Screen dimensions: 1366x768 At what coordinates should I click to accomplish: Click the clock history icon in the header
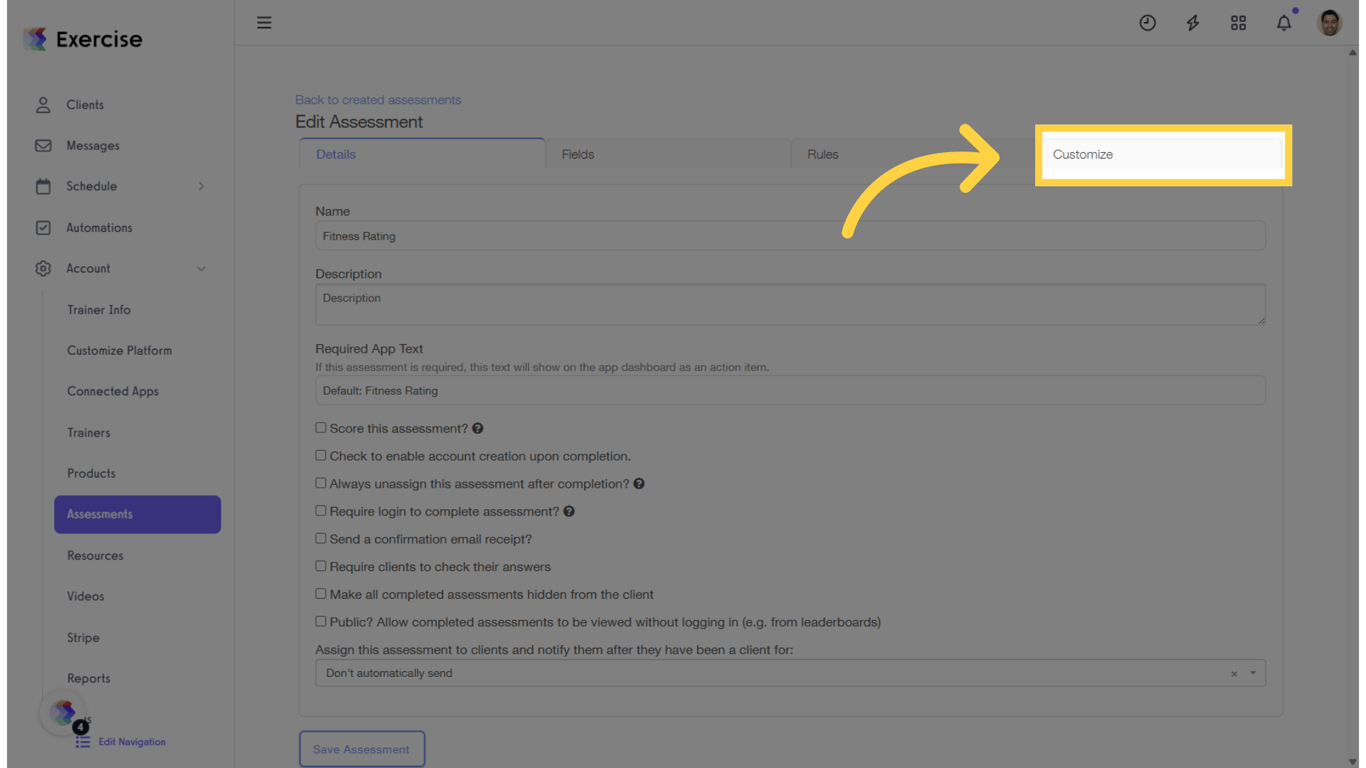point(1147,22)
